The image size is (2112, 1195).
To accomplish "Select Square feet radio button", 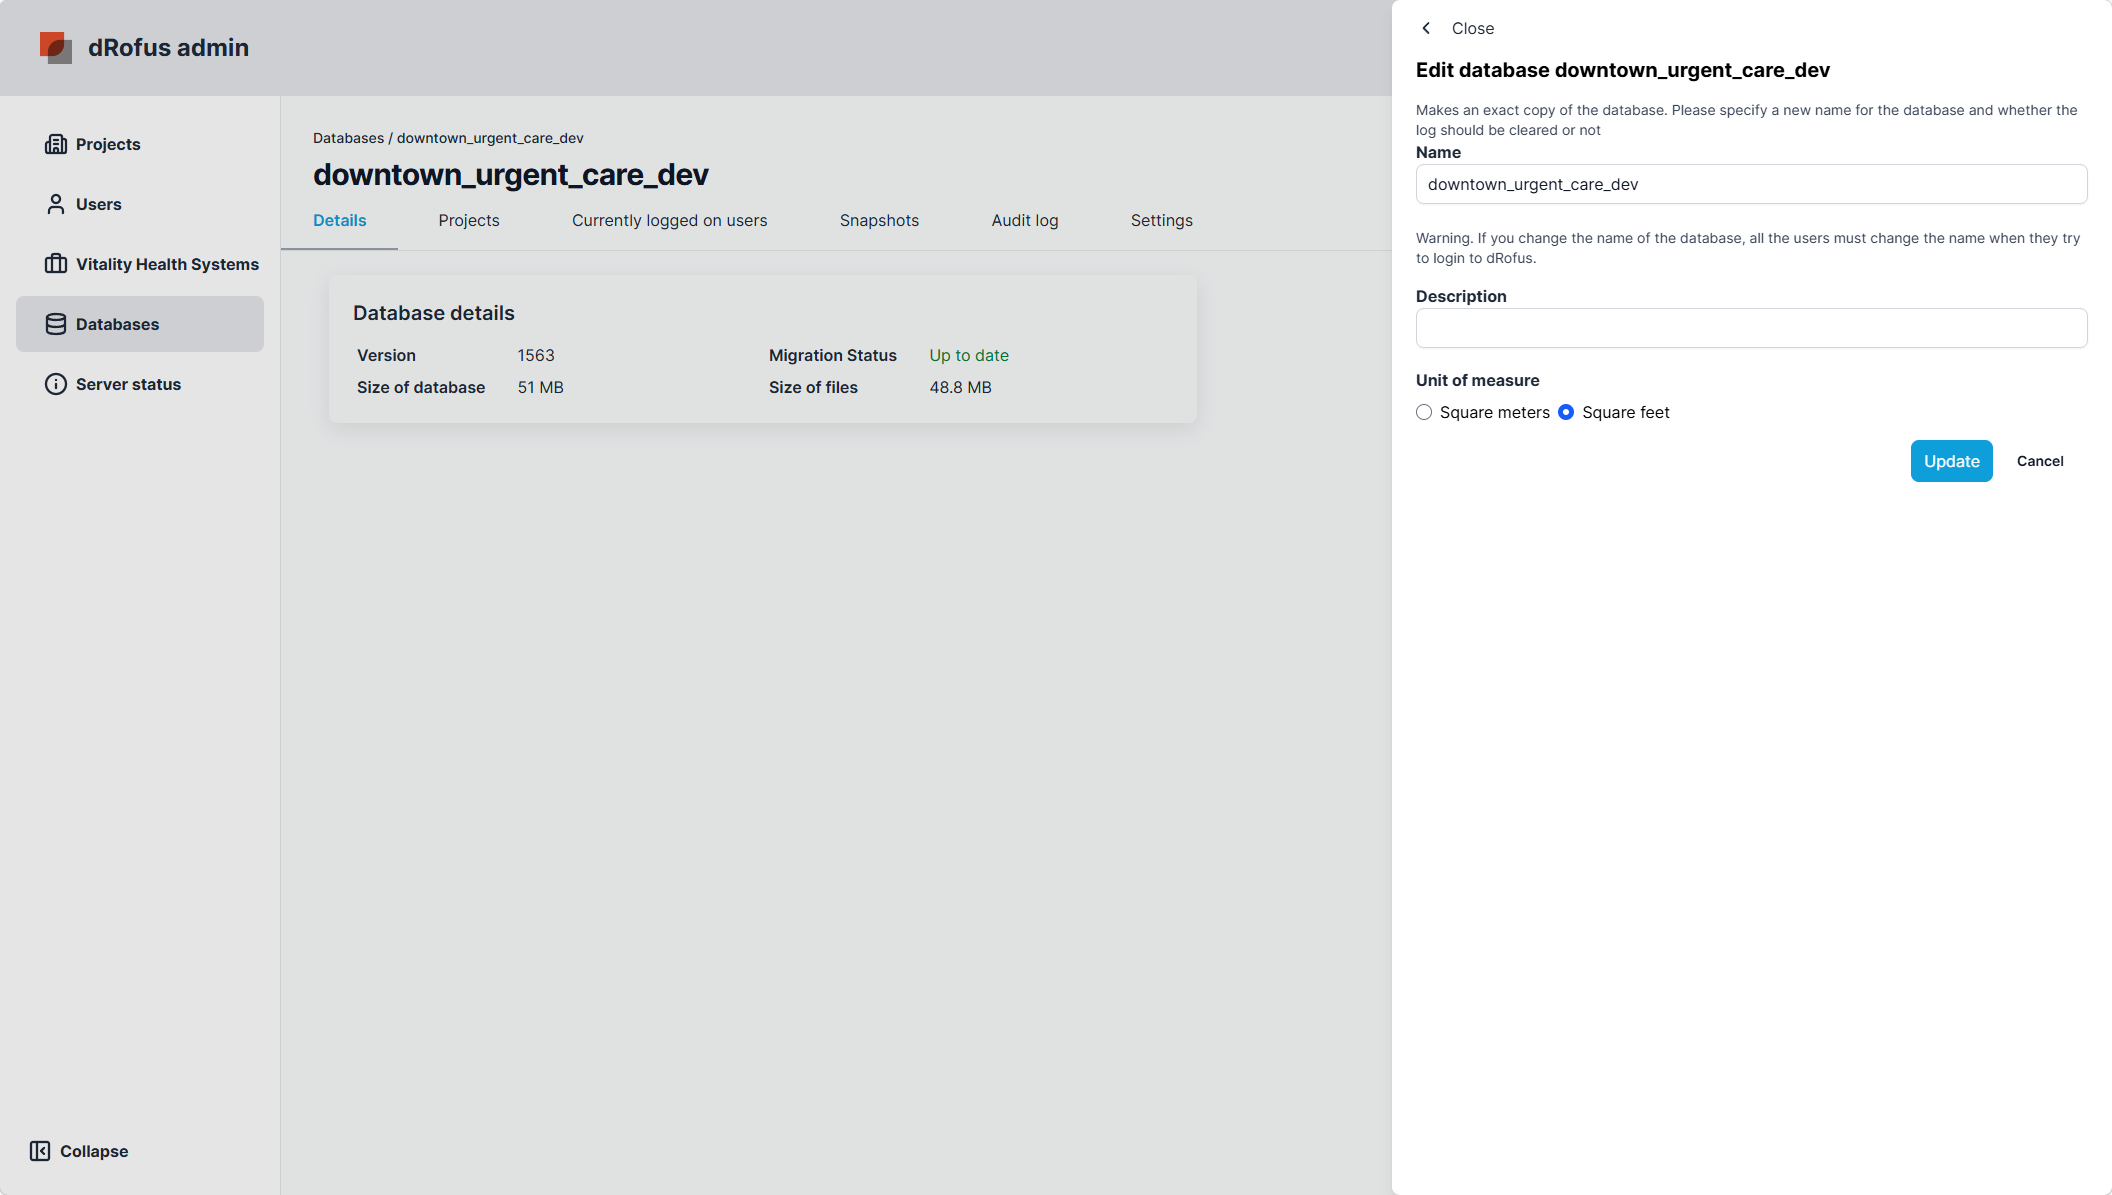I will coord(1566,412).
